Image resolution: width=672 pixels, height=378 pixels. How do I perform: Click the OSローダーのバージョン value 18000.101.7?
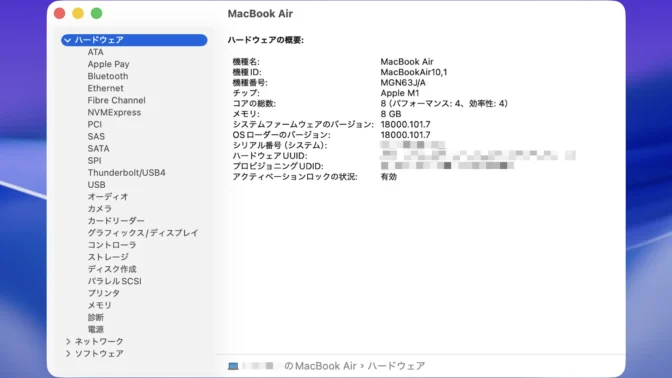405,135
